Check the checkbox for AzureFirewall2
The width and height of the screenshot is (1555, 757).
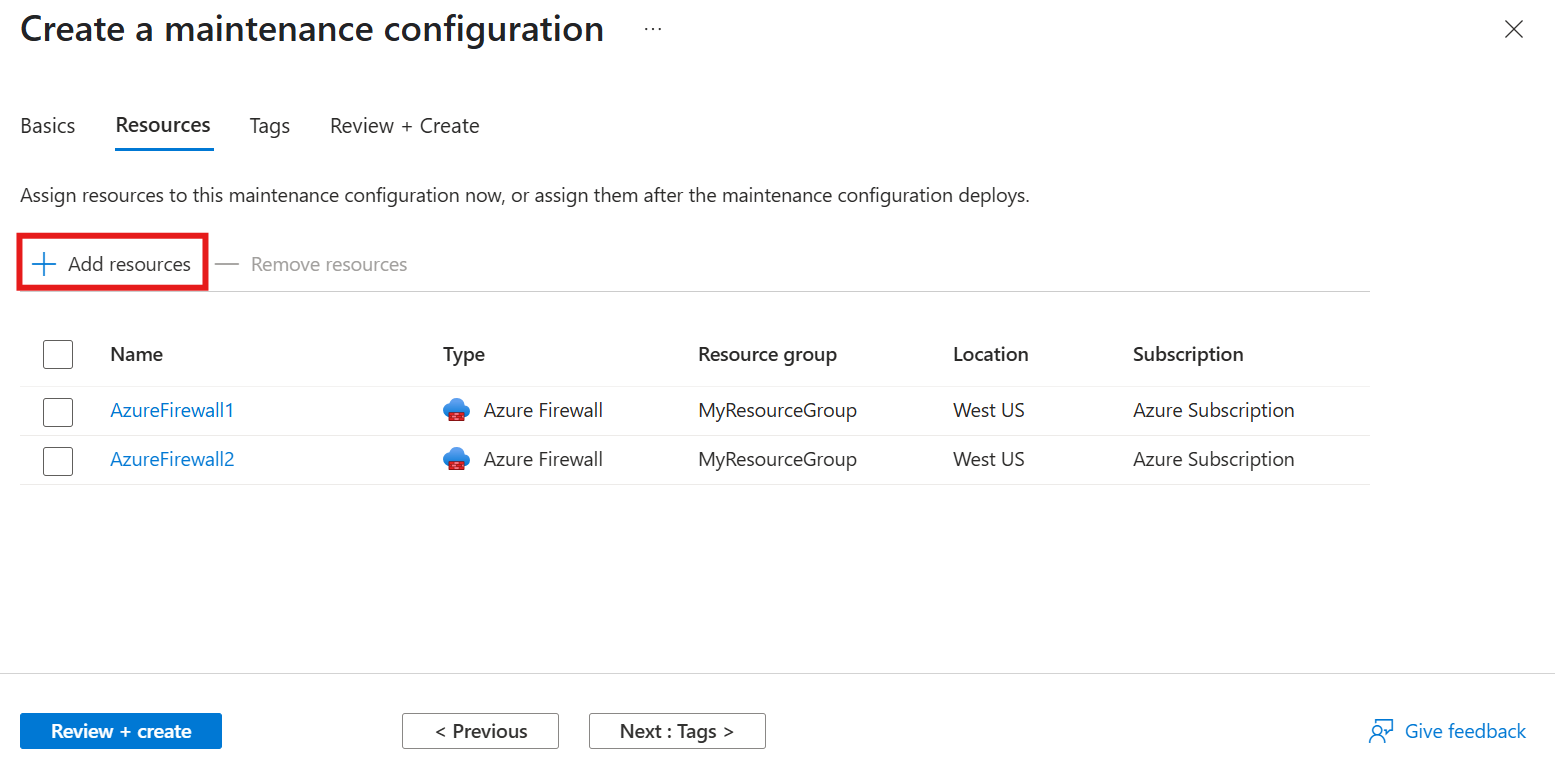point(58,460)
